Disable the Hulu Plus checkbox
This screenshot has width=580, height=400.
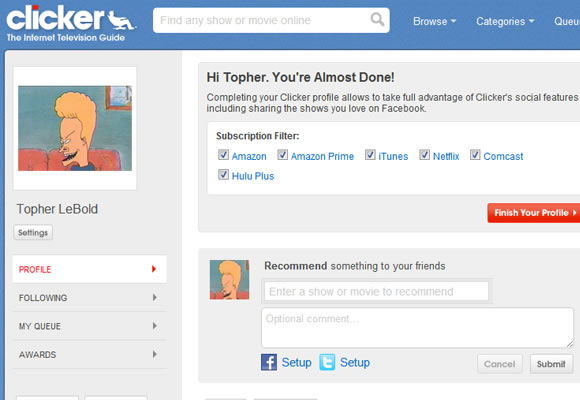tap(223, 174)
